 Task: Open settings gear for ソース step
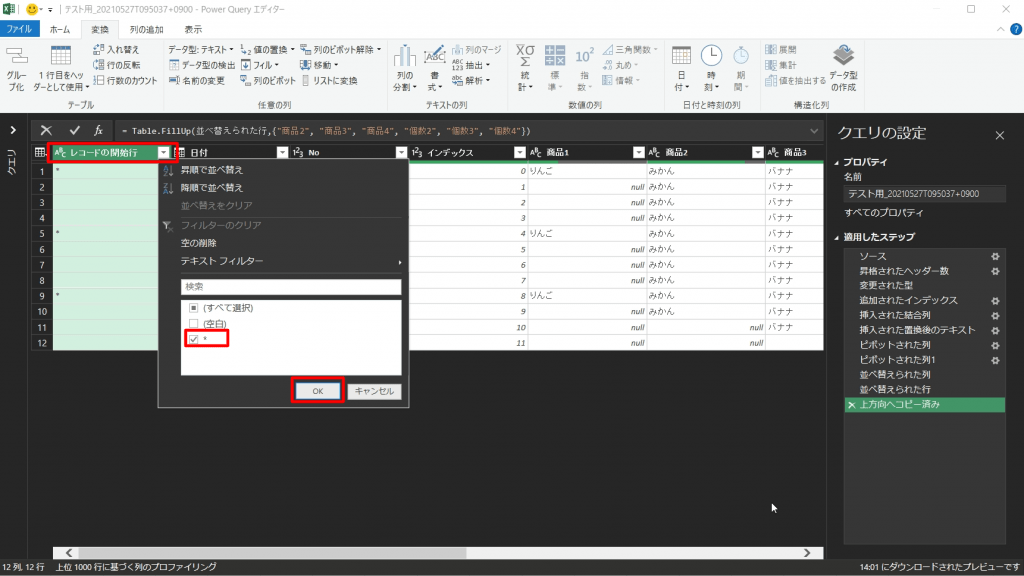(994, 257)
